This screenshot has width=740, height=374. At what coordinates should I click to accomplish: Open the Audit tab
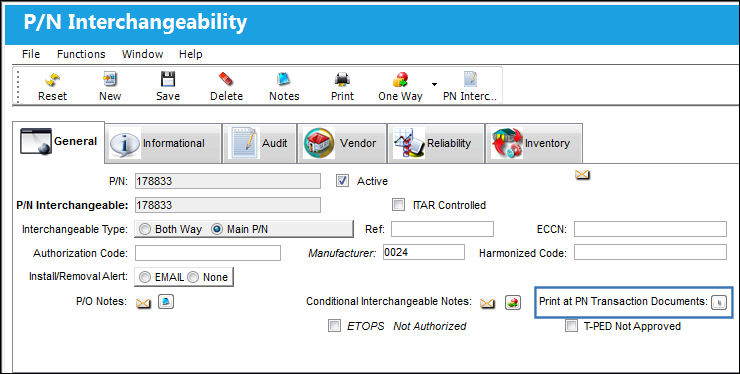pyautogui.click(x=260, y=143)
